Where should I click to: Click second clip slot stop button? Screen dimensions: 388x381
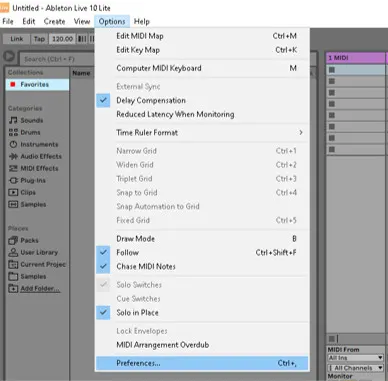[332, 81]
